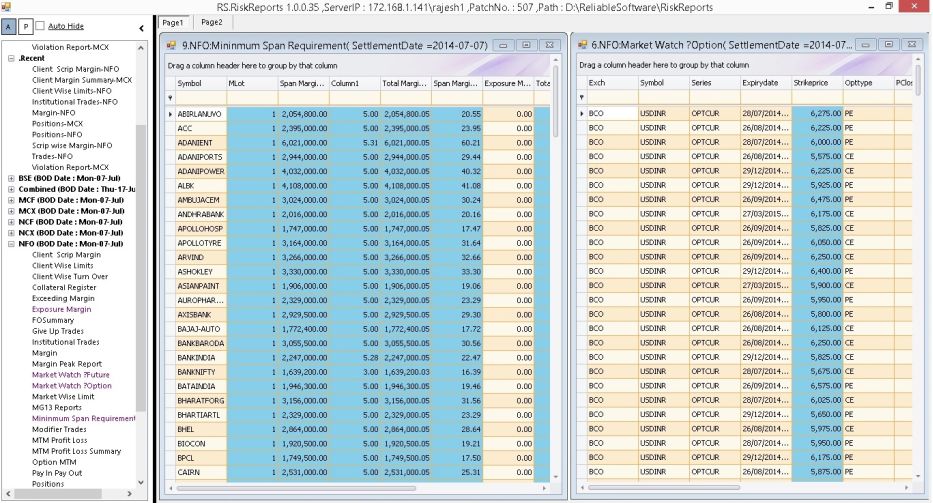Click Exch filter field in Market Watch grid

tap(612, 97)
